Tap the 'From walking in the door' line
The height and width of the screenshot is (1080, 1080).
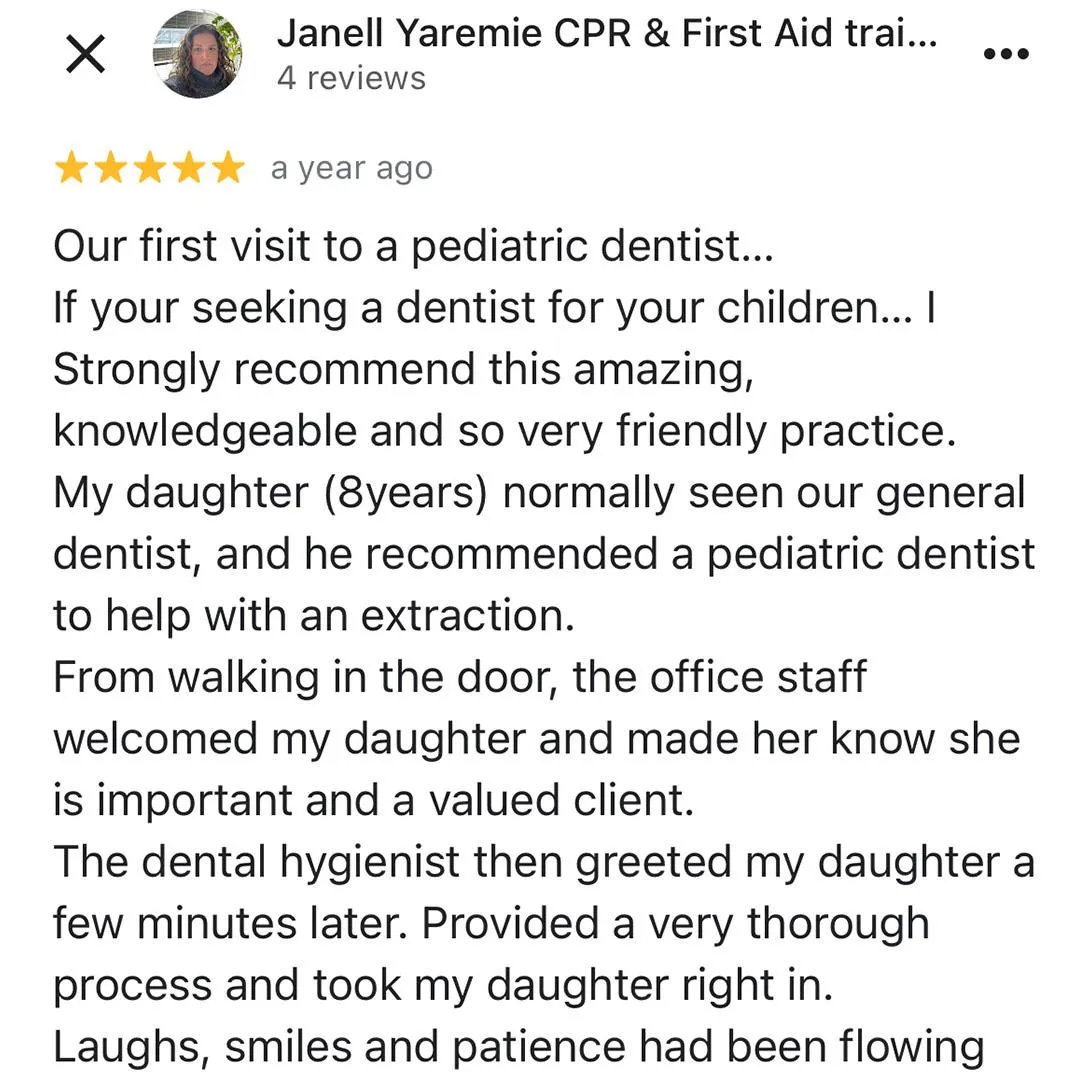[459, 678]
